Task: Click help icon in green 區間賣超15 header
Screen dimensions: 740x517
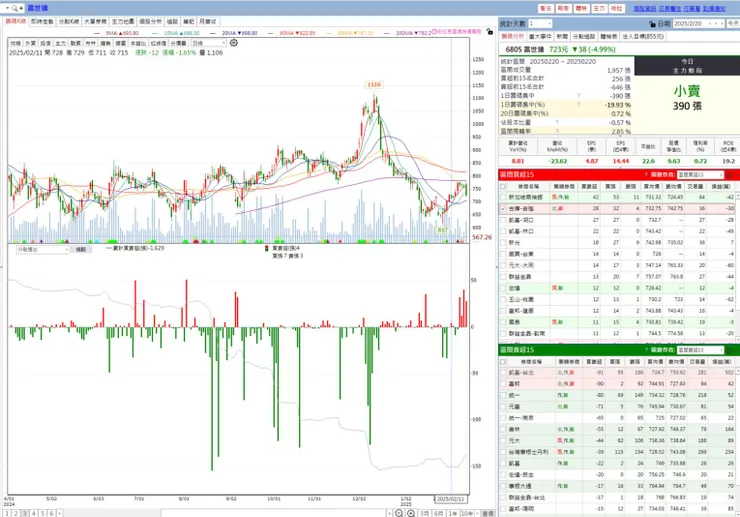Action: [646, 350]
